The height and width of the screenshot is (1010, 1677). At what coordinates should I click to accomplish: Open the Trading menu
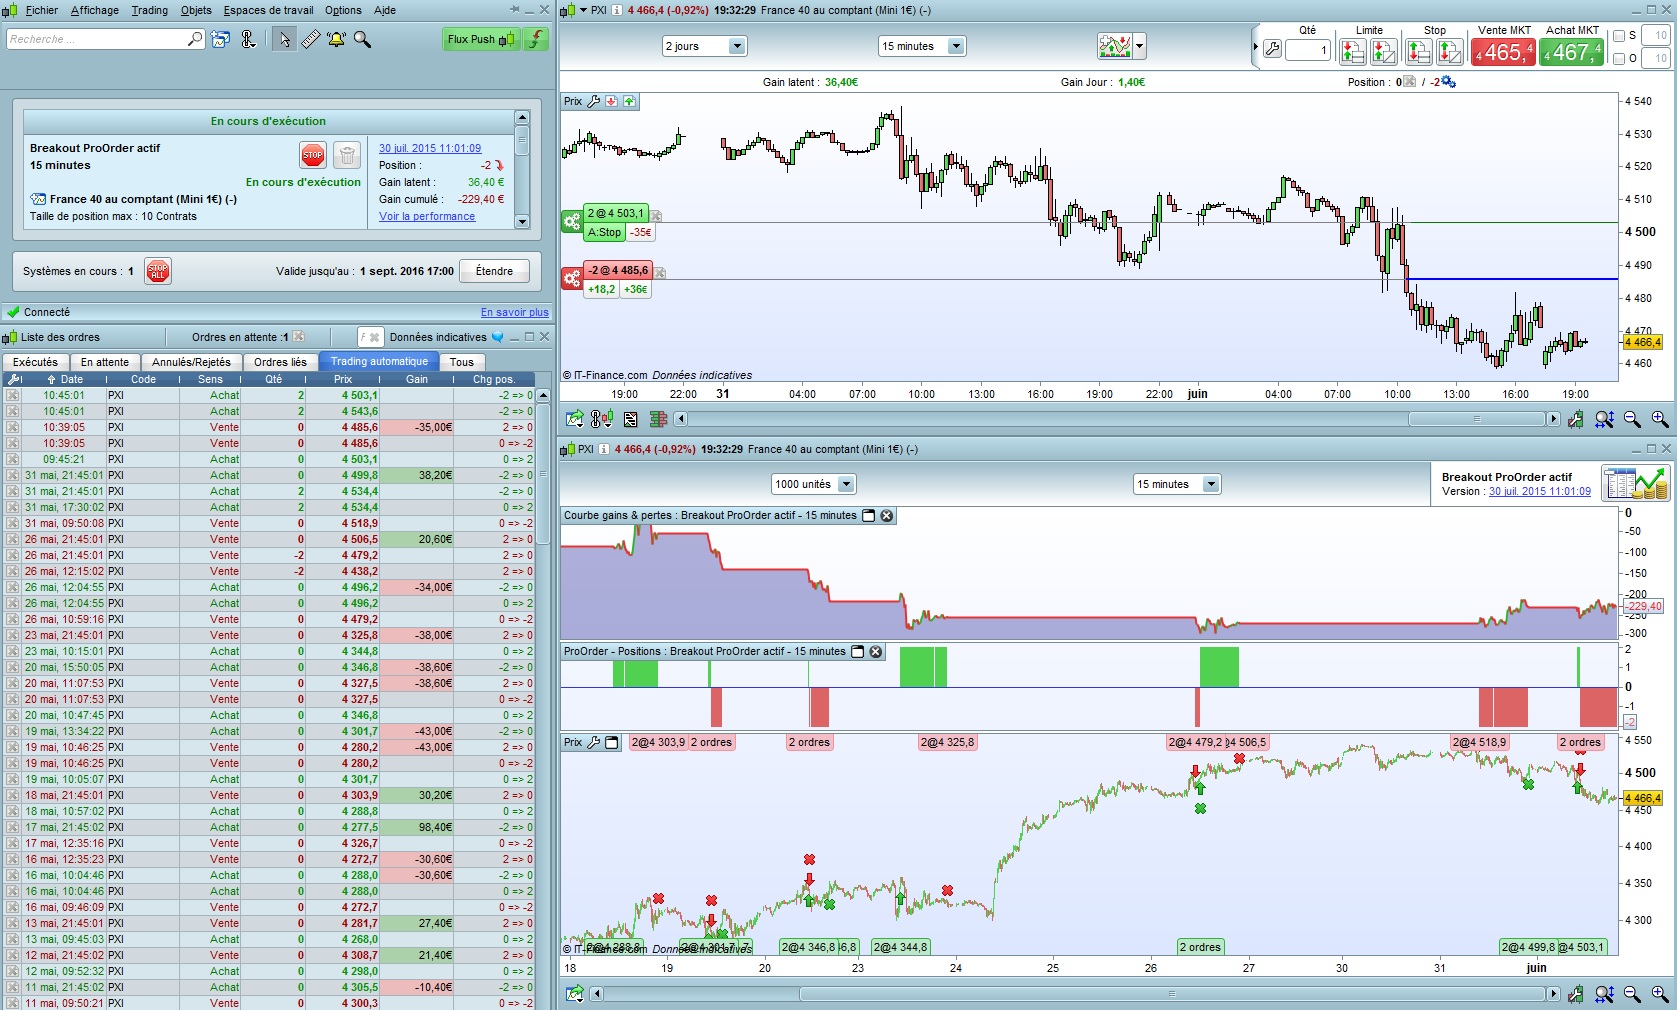[149, 10]
